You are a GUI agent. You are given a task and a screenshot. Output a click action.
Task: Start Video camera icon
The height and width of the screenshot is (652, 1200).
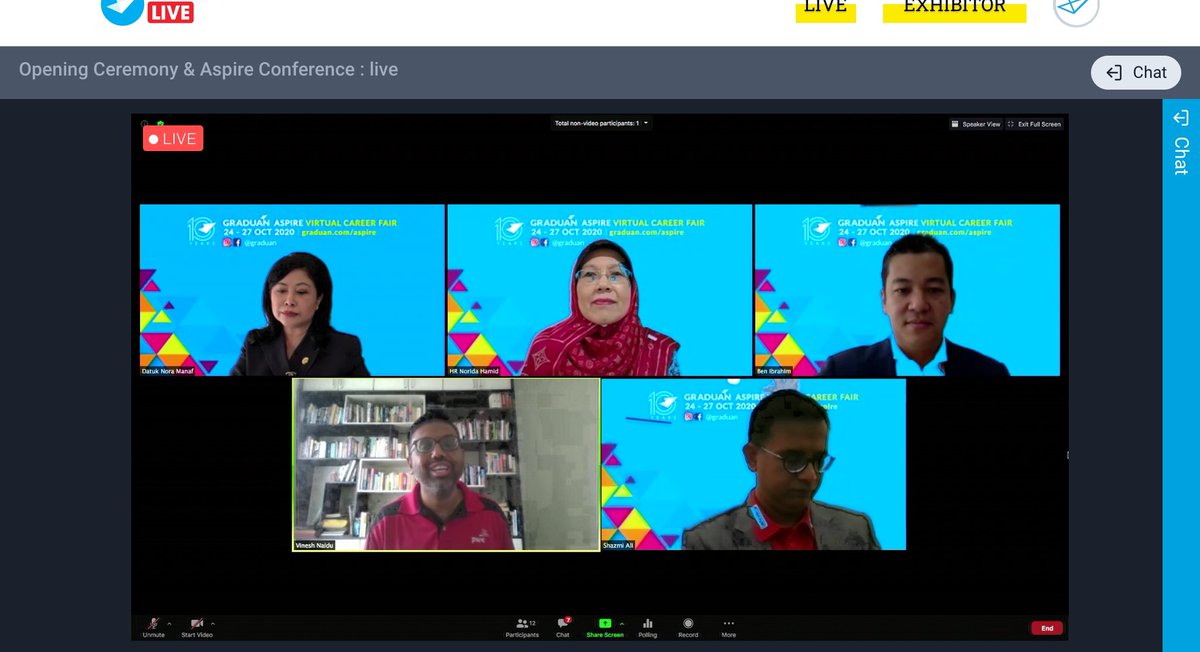197,626
